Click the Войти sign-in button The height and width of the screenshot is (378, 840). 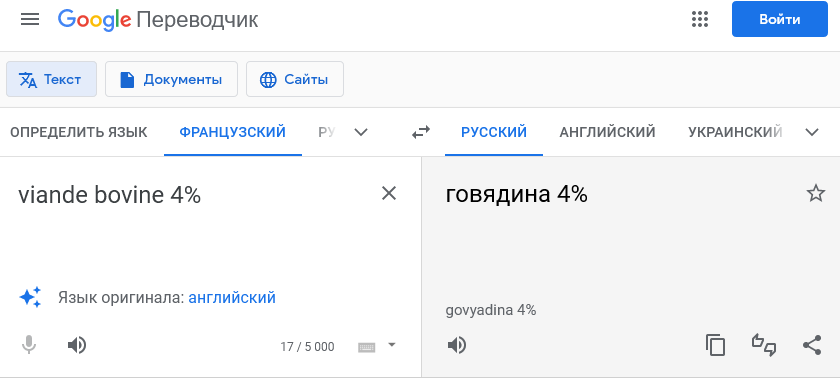779,19
